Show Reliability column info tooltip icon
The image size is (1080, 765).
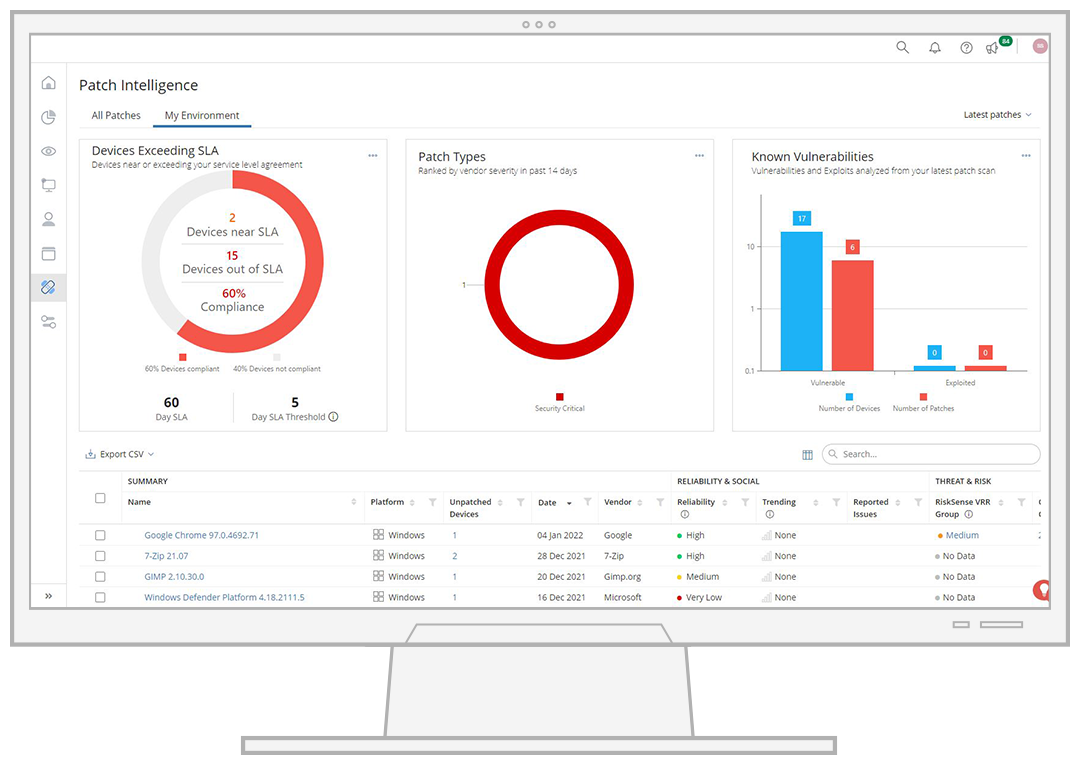(x=685, y=514)
